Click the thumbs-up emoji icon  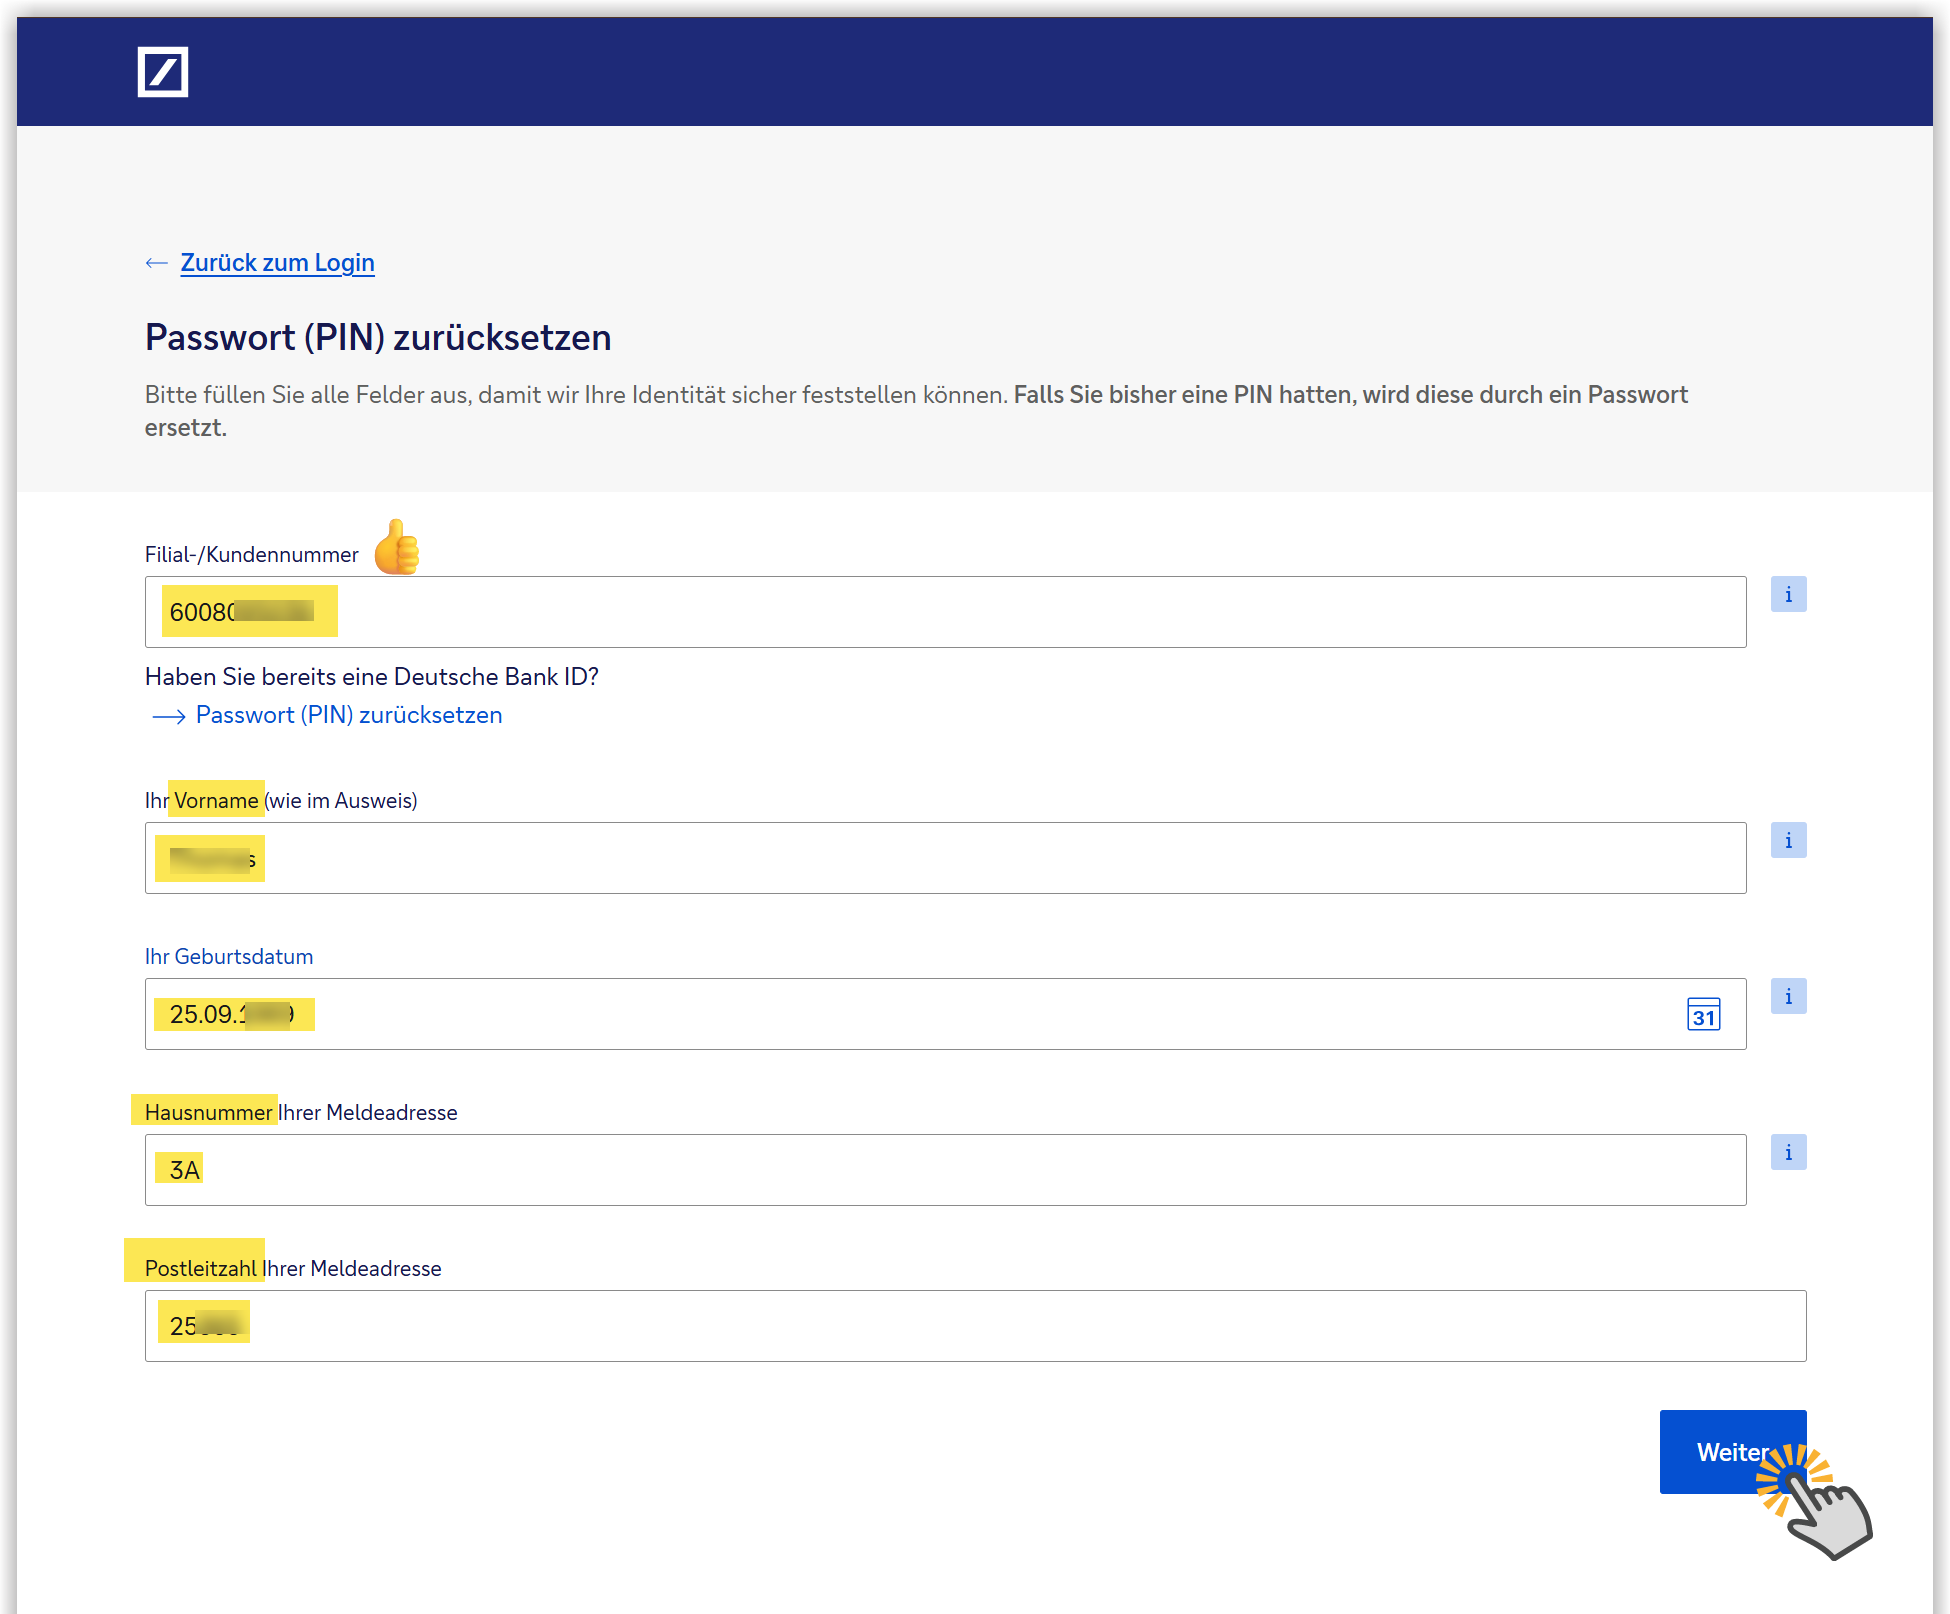tap(397, 548)
